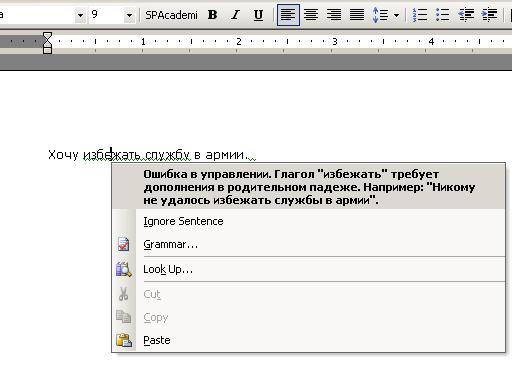Click the Copy pages icon
This screenshot has width=512, height=368.
click(123, 317)
